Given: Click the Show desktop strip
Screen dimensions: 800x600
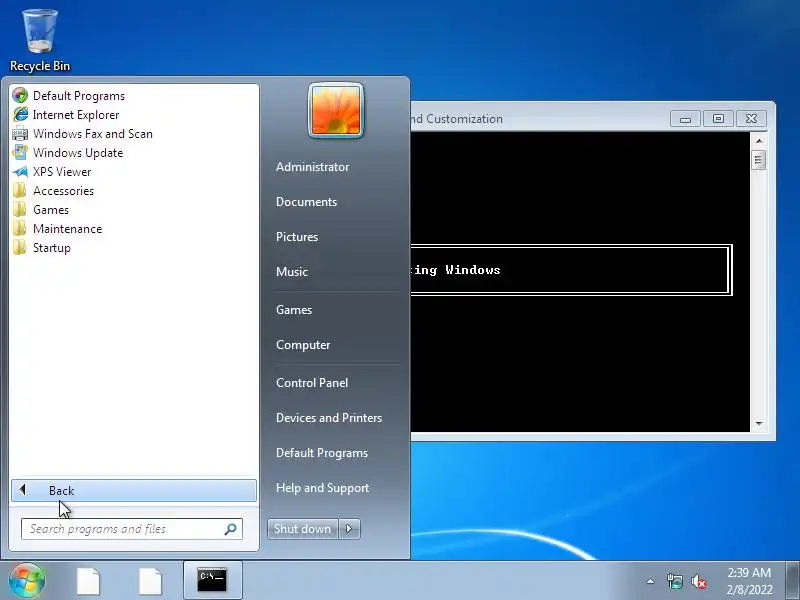Looking at the screenshot, I should click(793, 580).
